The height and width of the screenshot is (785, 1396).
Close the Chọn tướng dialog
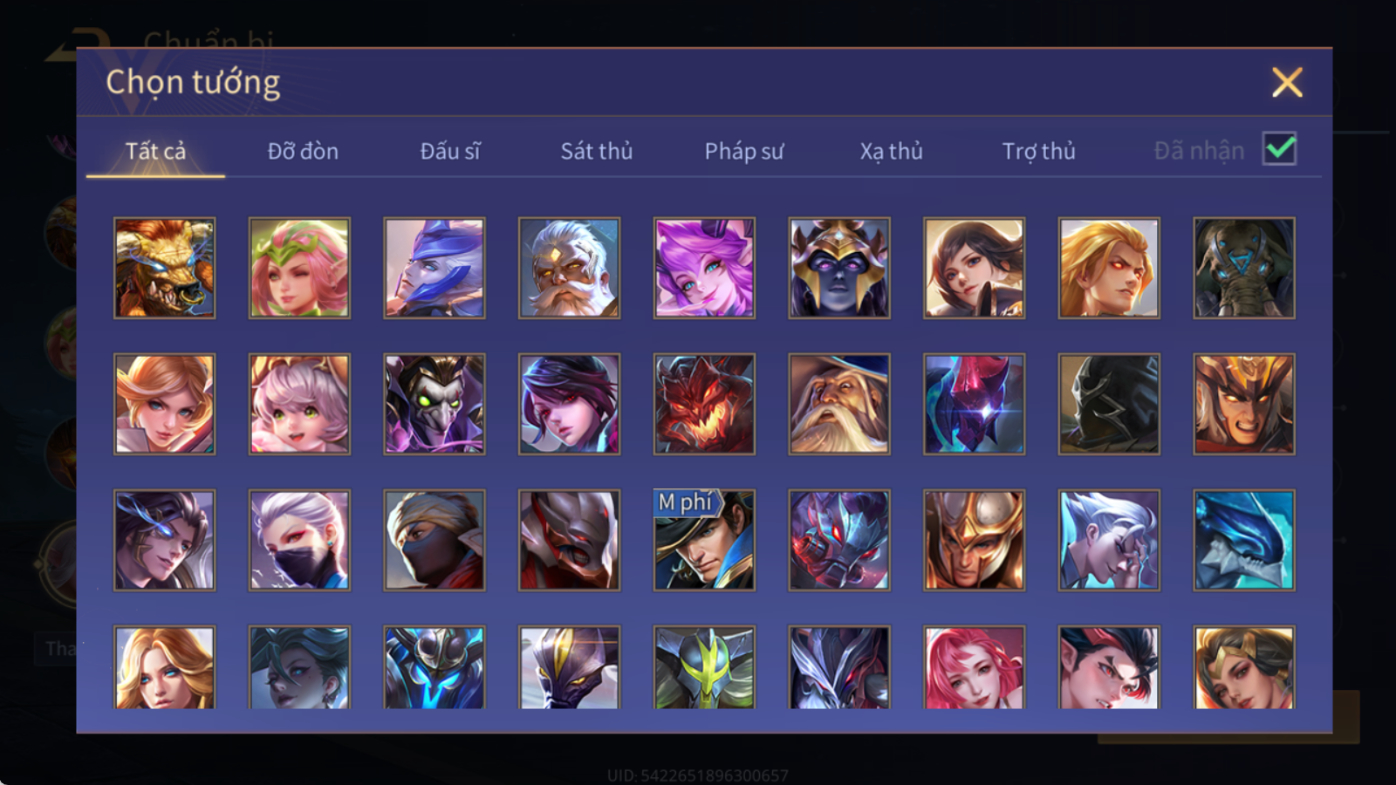[1287, 82]
